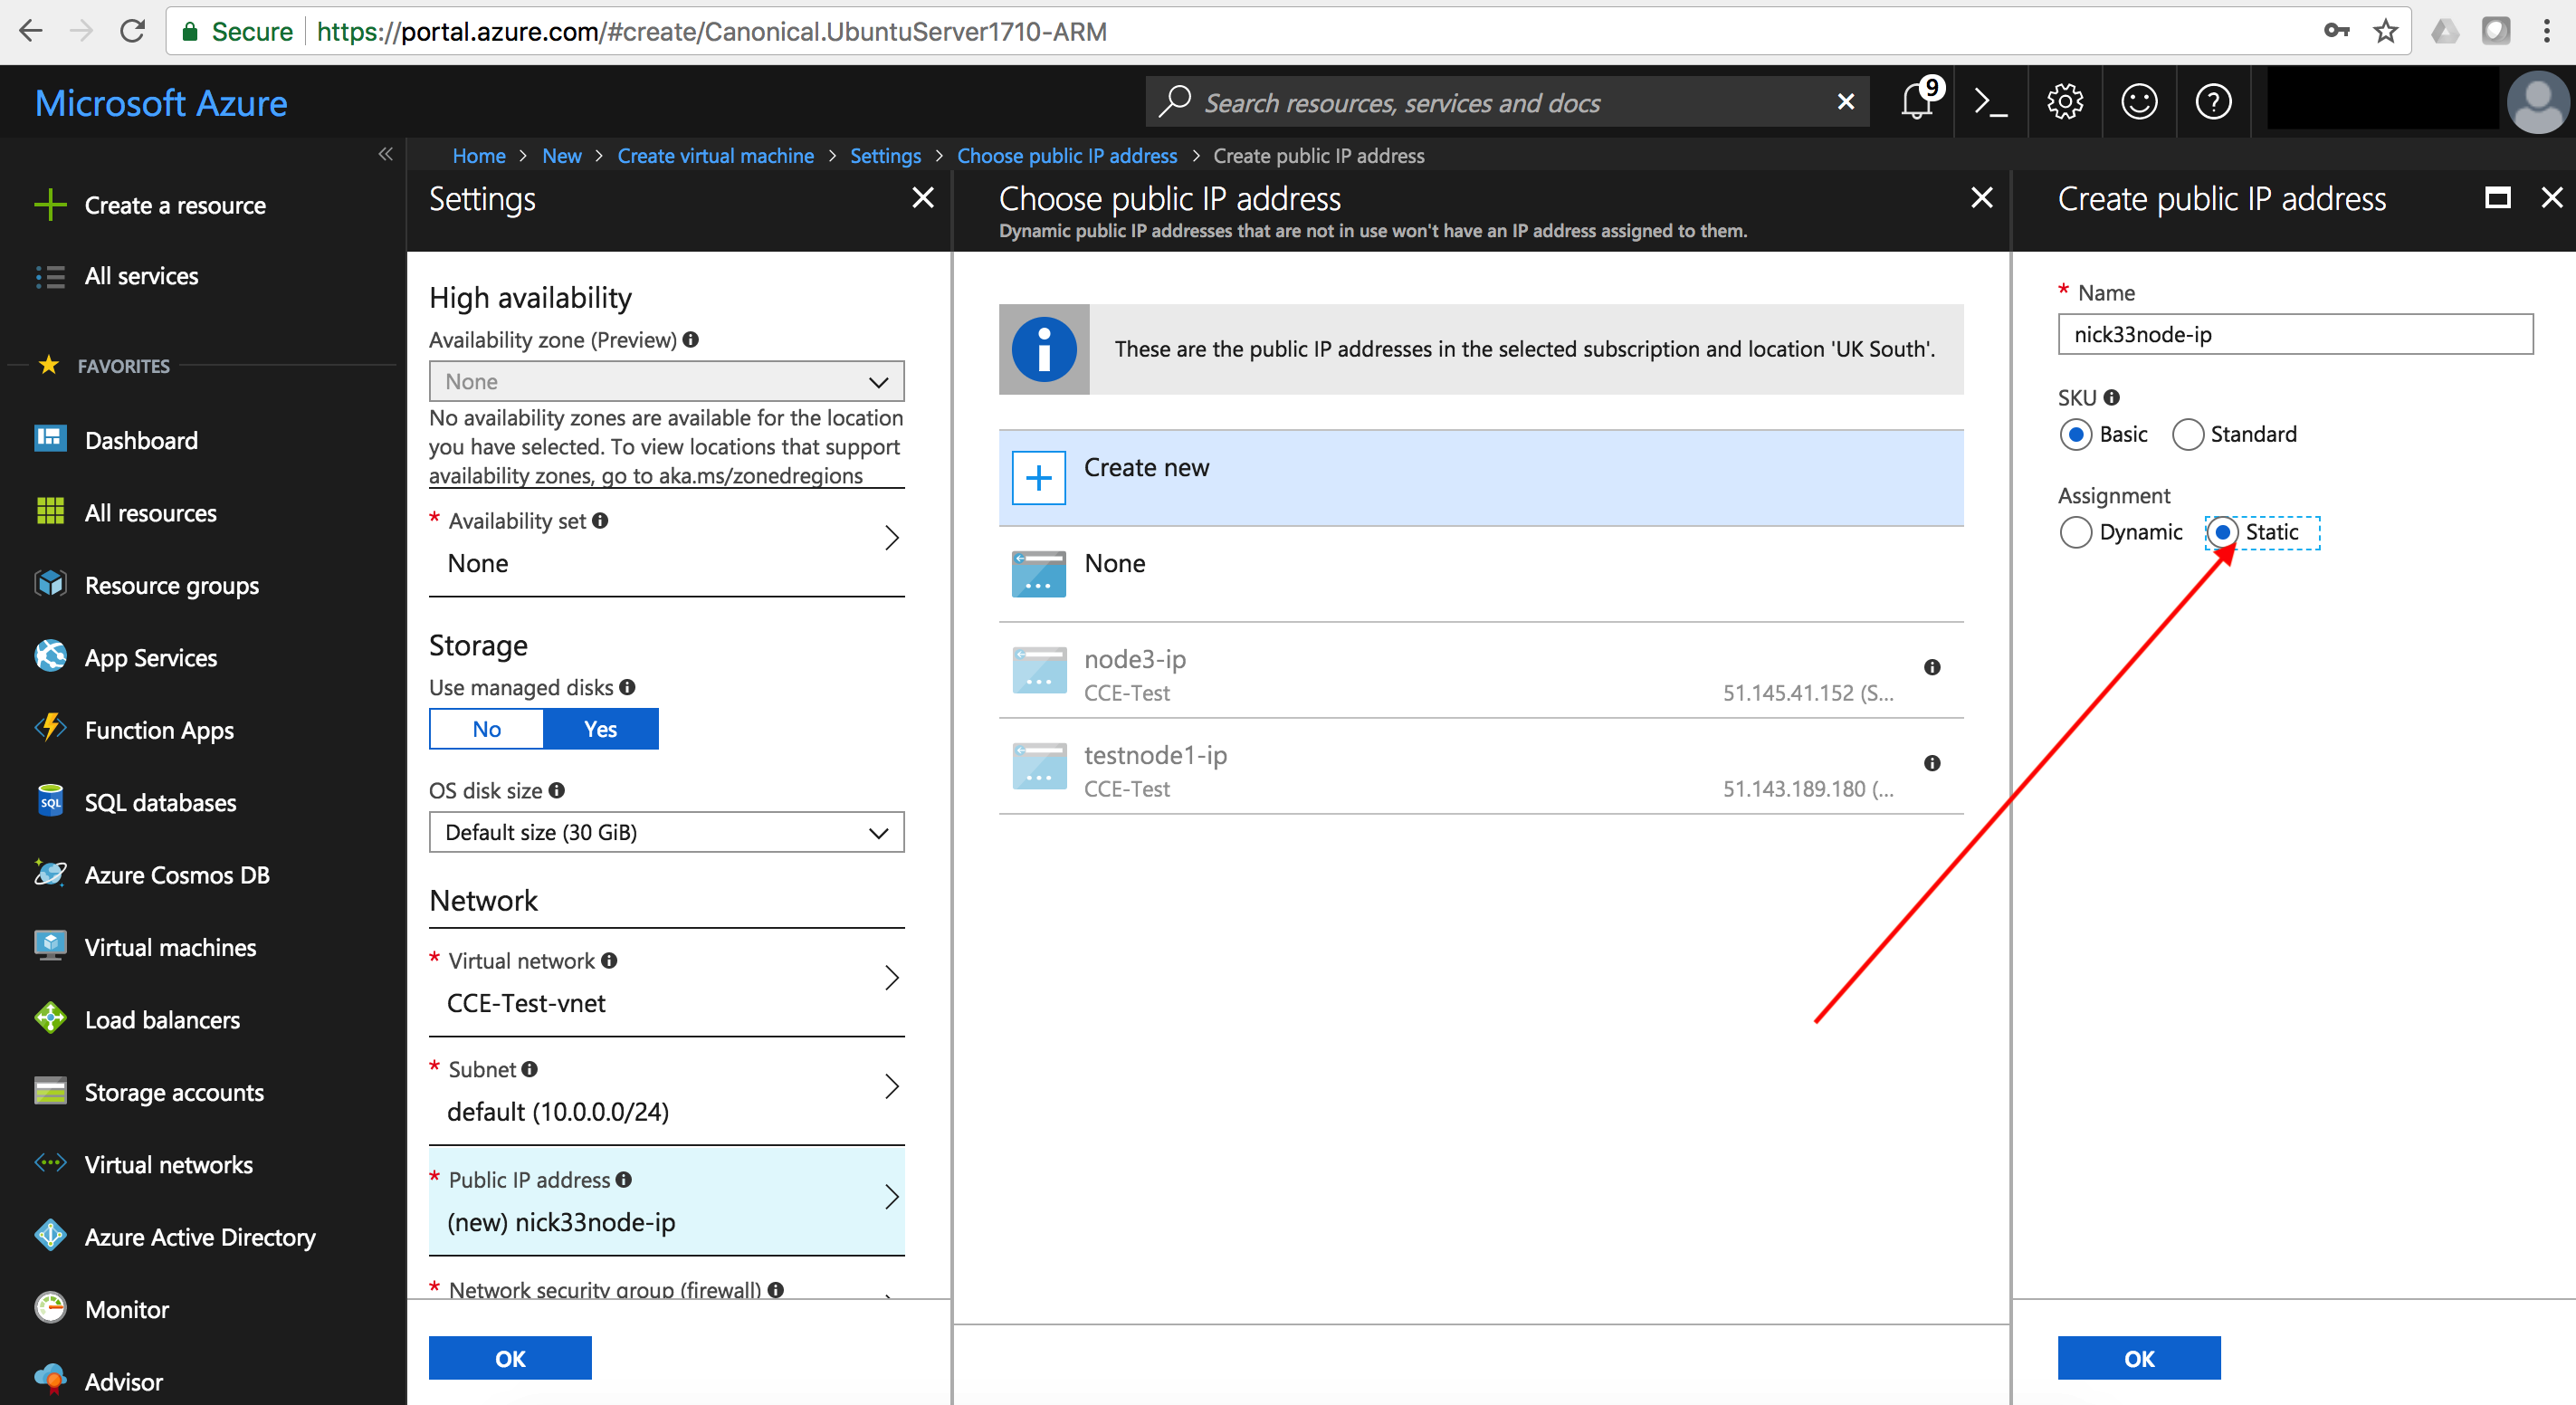This screenshot has width=2576, height=1405.
Task: Click the App Services globe icon
Action: click(x=50, y=657)
